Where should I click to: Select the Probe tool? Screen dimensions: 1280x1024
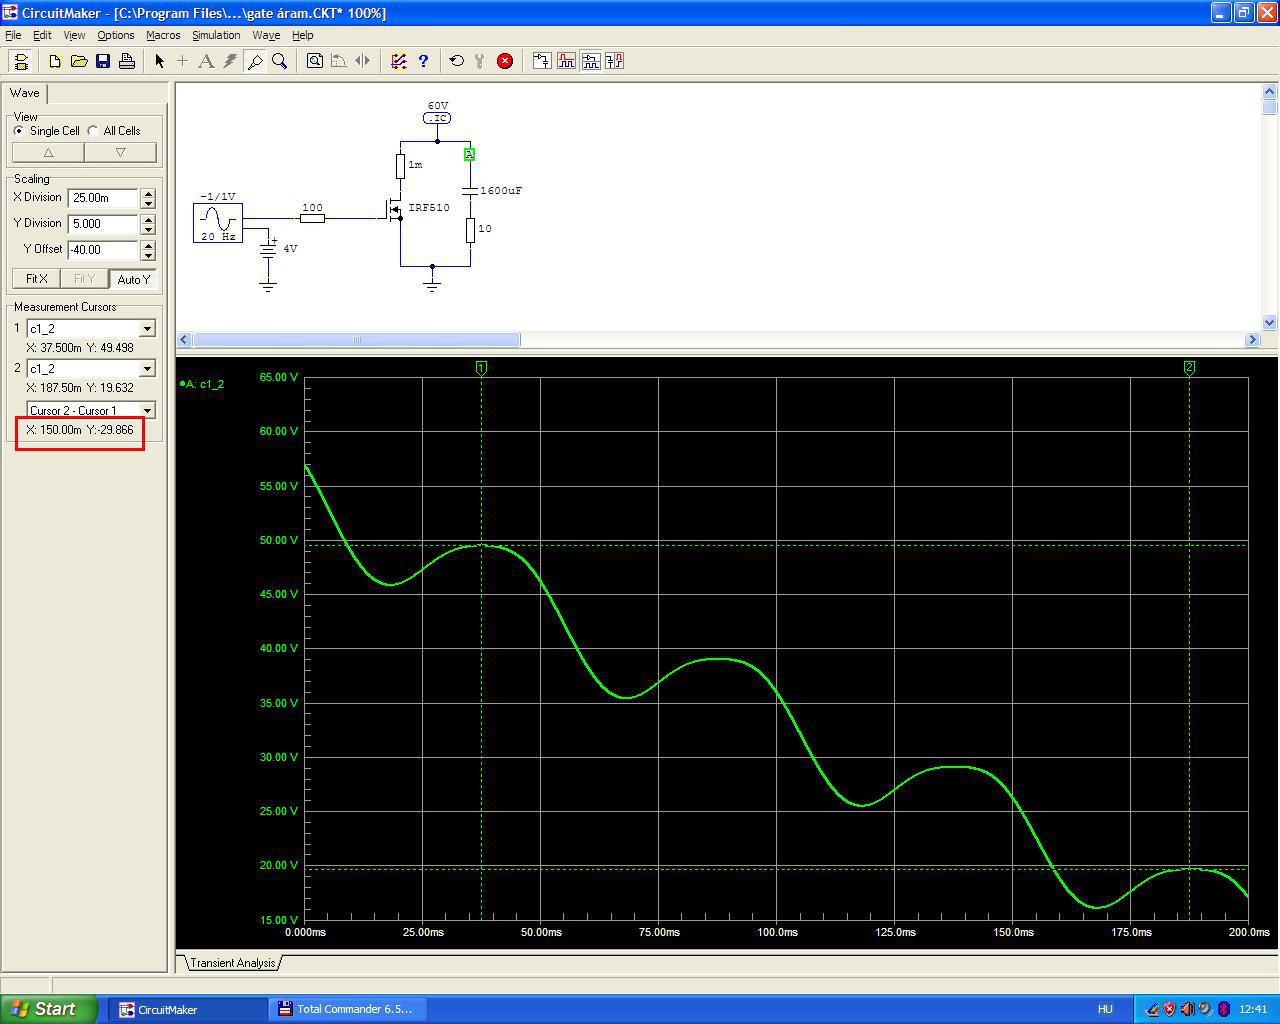tap(255, 61)
